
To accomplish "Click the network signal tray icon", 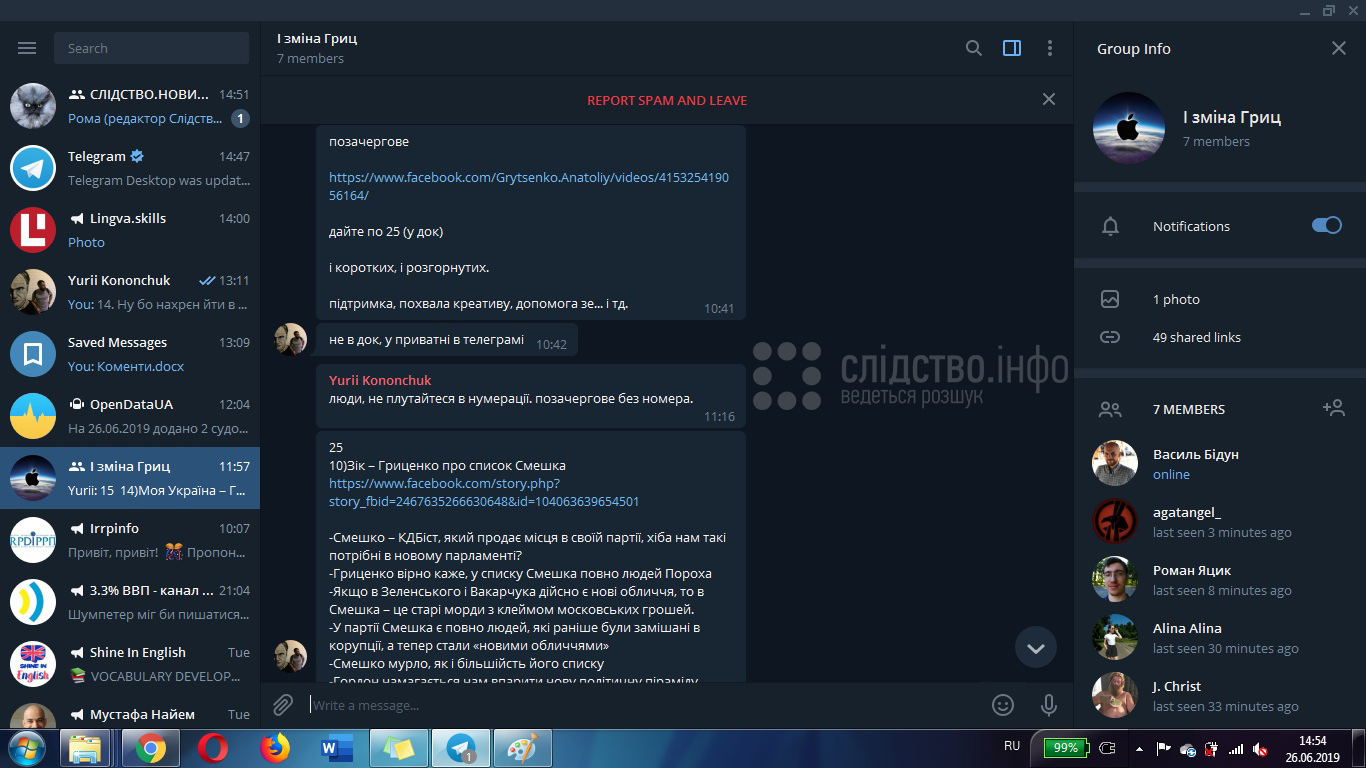I will pyautogui.click(x=1236, y=749).
